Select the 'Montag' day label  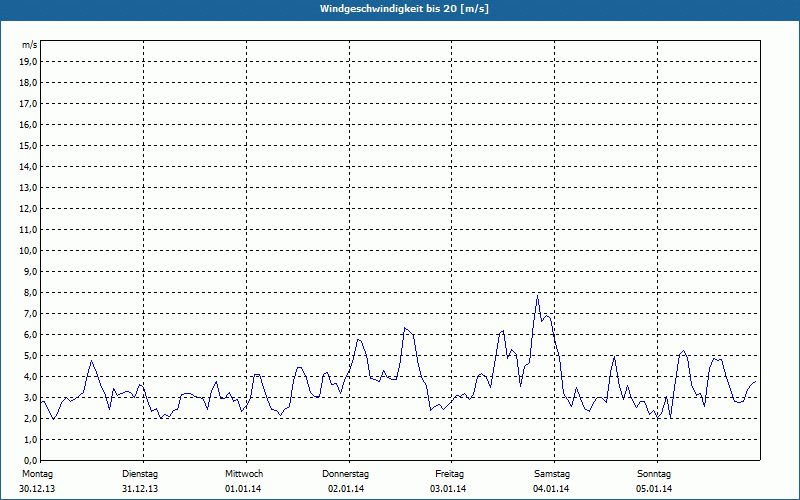tap(37, 474)
